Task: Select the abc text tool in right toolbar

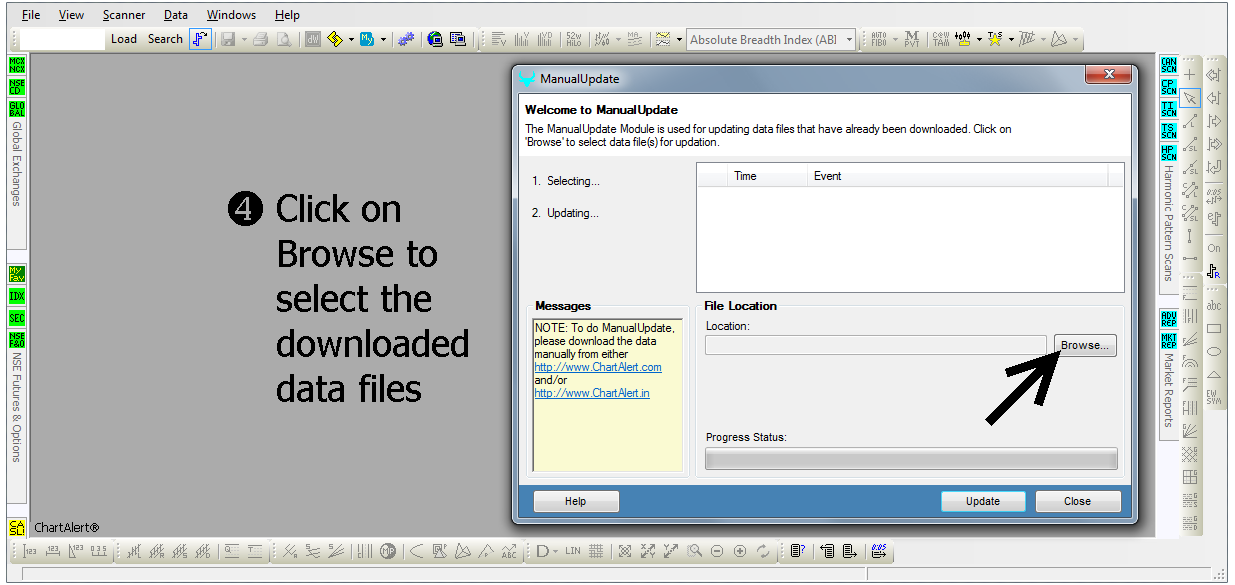Action: (x=1214, y=305)
